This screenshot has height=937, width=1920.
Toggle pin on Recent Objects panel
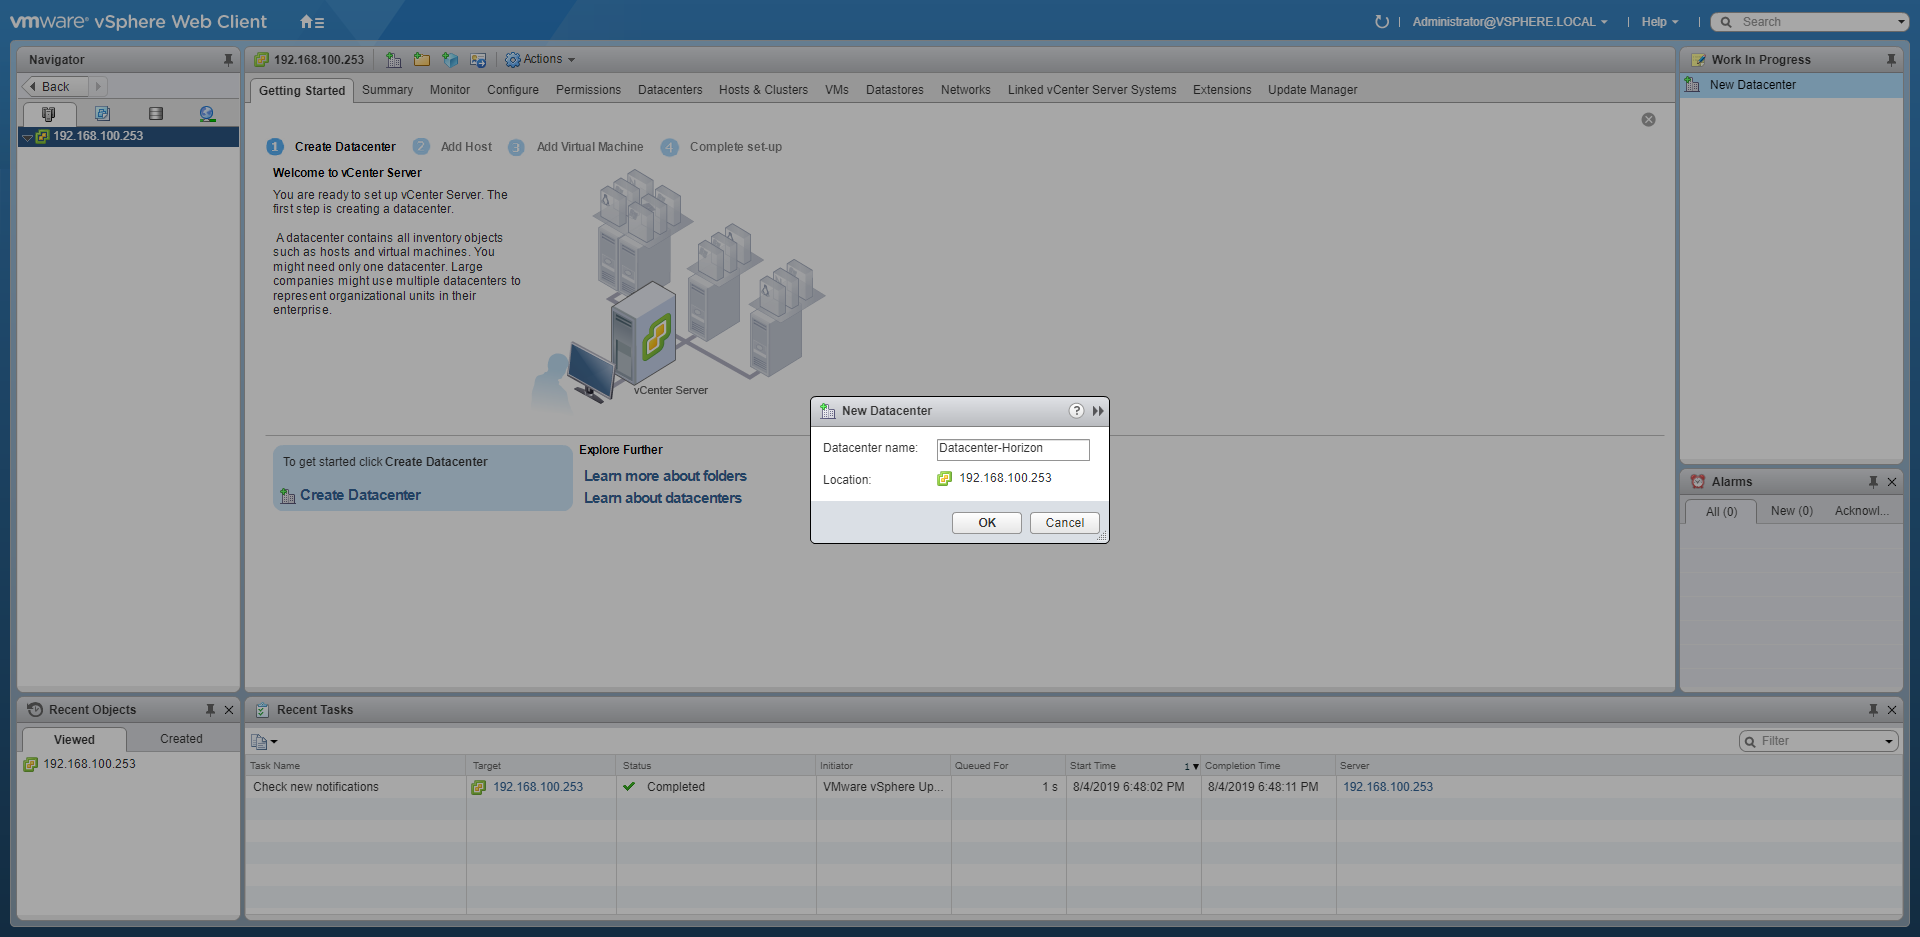tap(210, 710)
